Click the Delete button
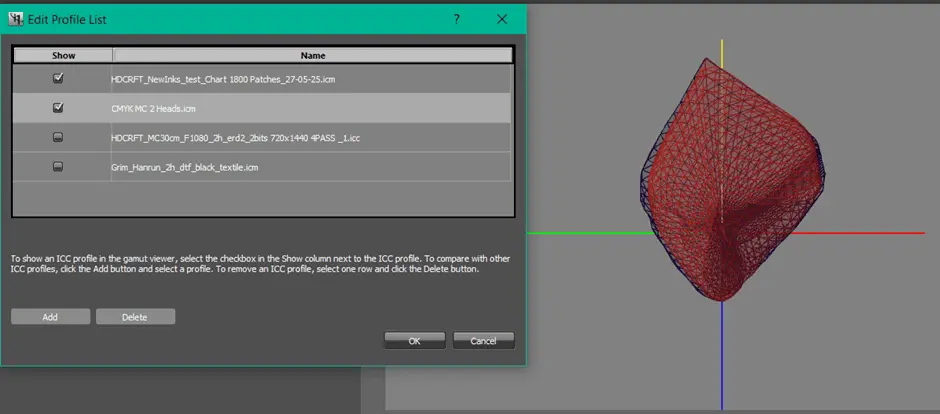The width and height of the screenshot is (940, 414). coord(135,317)
